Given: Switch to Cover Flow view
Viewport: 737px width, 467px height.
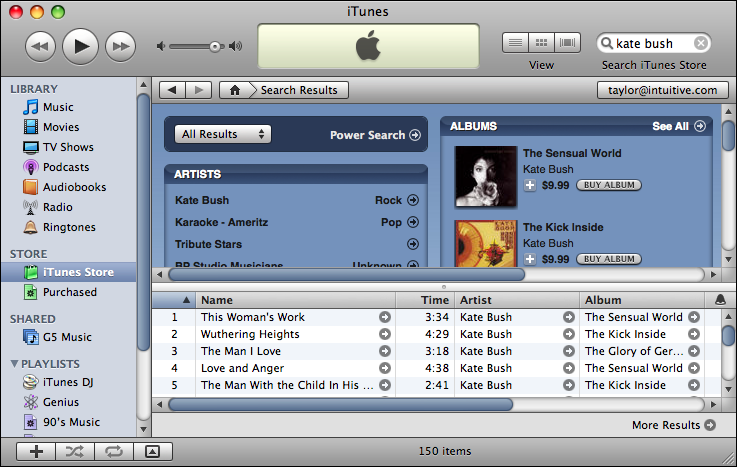Looking at the screenshot, I should (567, 43).
